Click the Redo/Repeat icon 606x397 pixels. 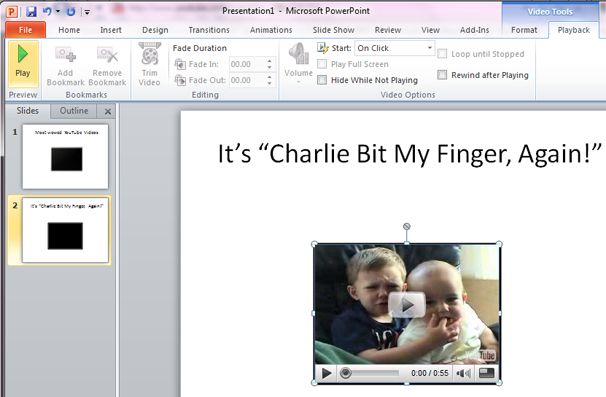[x=71, y=12]
